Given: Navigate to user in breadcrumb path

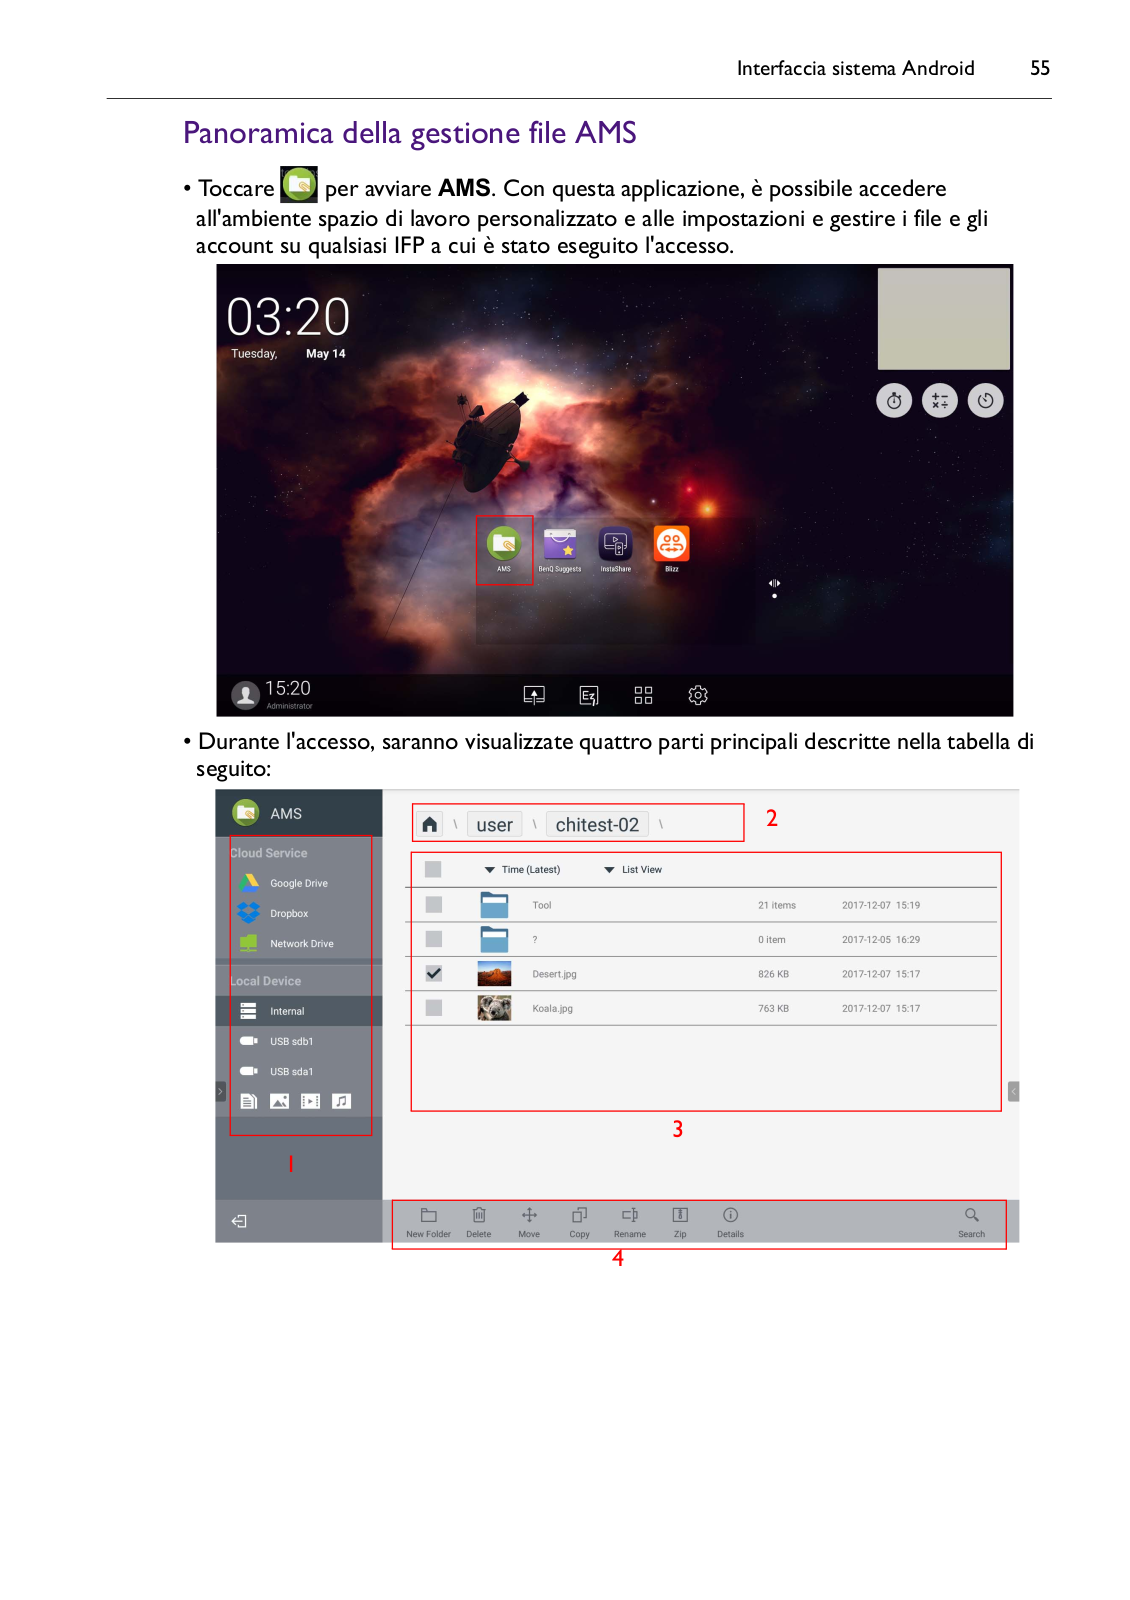Looking at the screenshot, I should click(495, 825).
